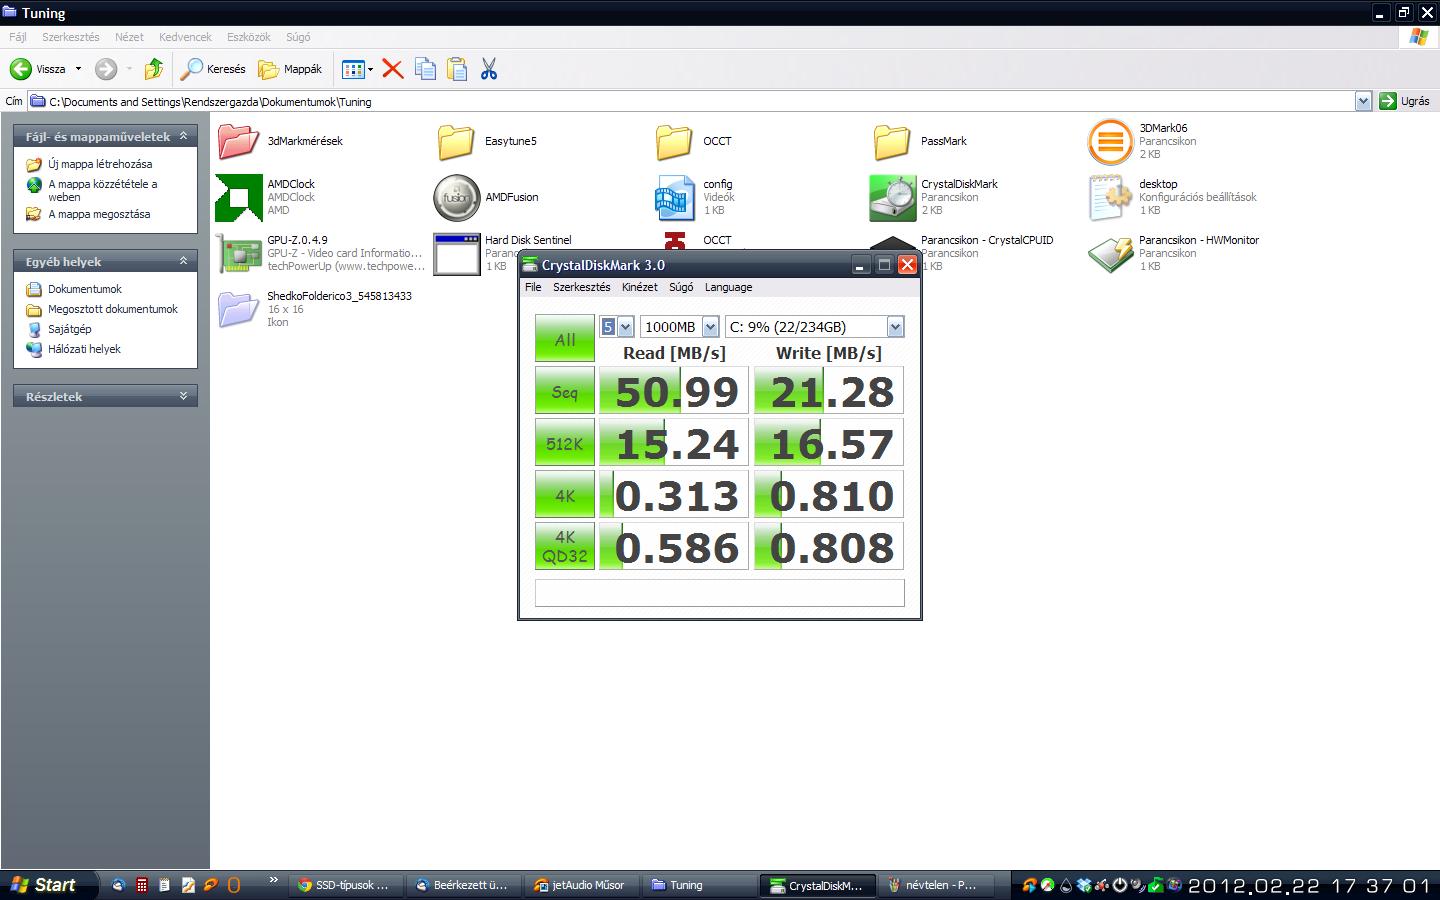Click the copy toolbar icon
This screenshot has height=900, width=1440.
pyautogui.click(x=425, y=69)
